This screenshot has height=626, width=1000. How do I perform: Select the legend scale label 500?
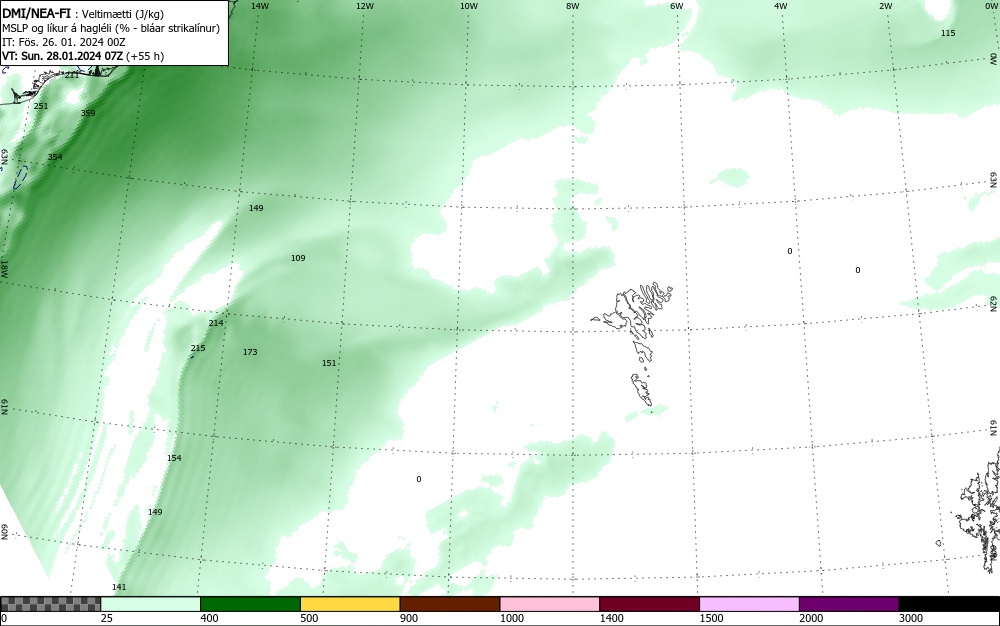tap(309, 618)
